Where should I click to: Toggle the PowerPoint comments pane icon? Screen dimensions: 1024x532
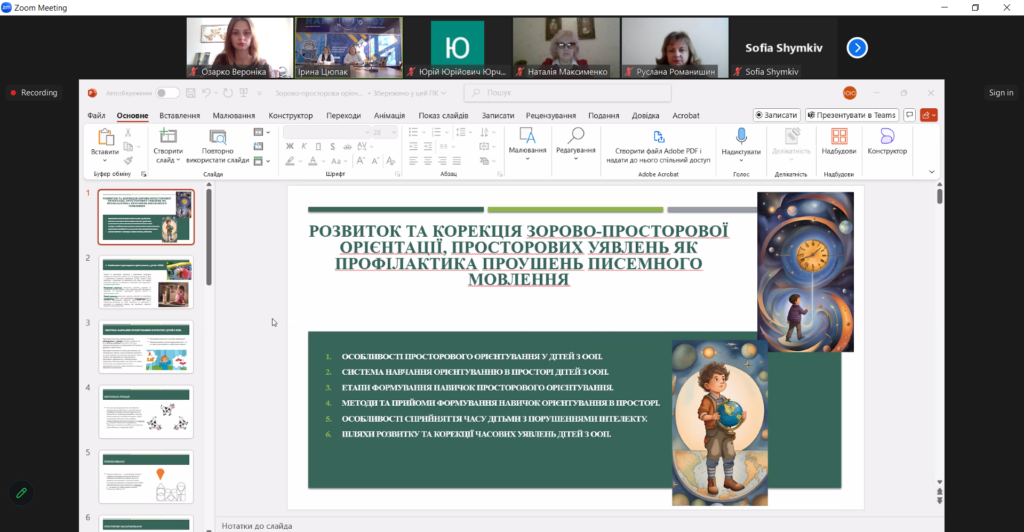point(909,115)
